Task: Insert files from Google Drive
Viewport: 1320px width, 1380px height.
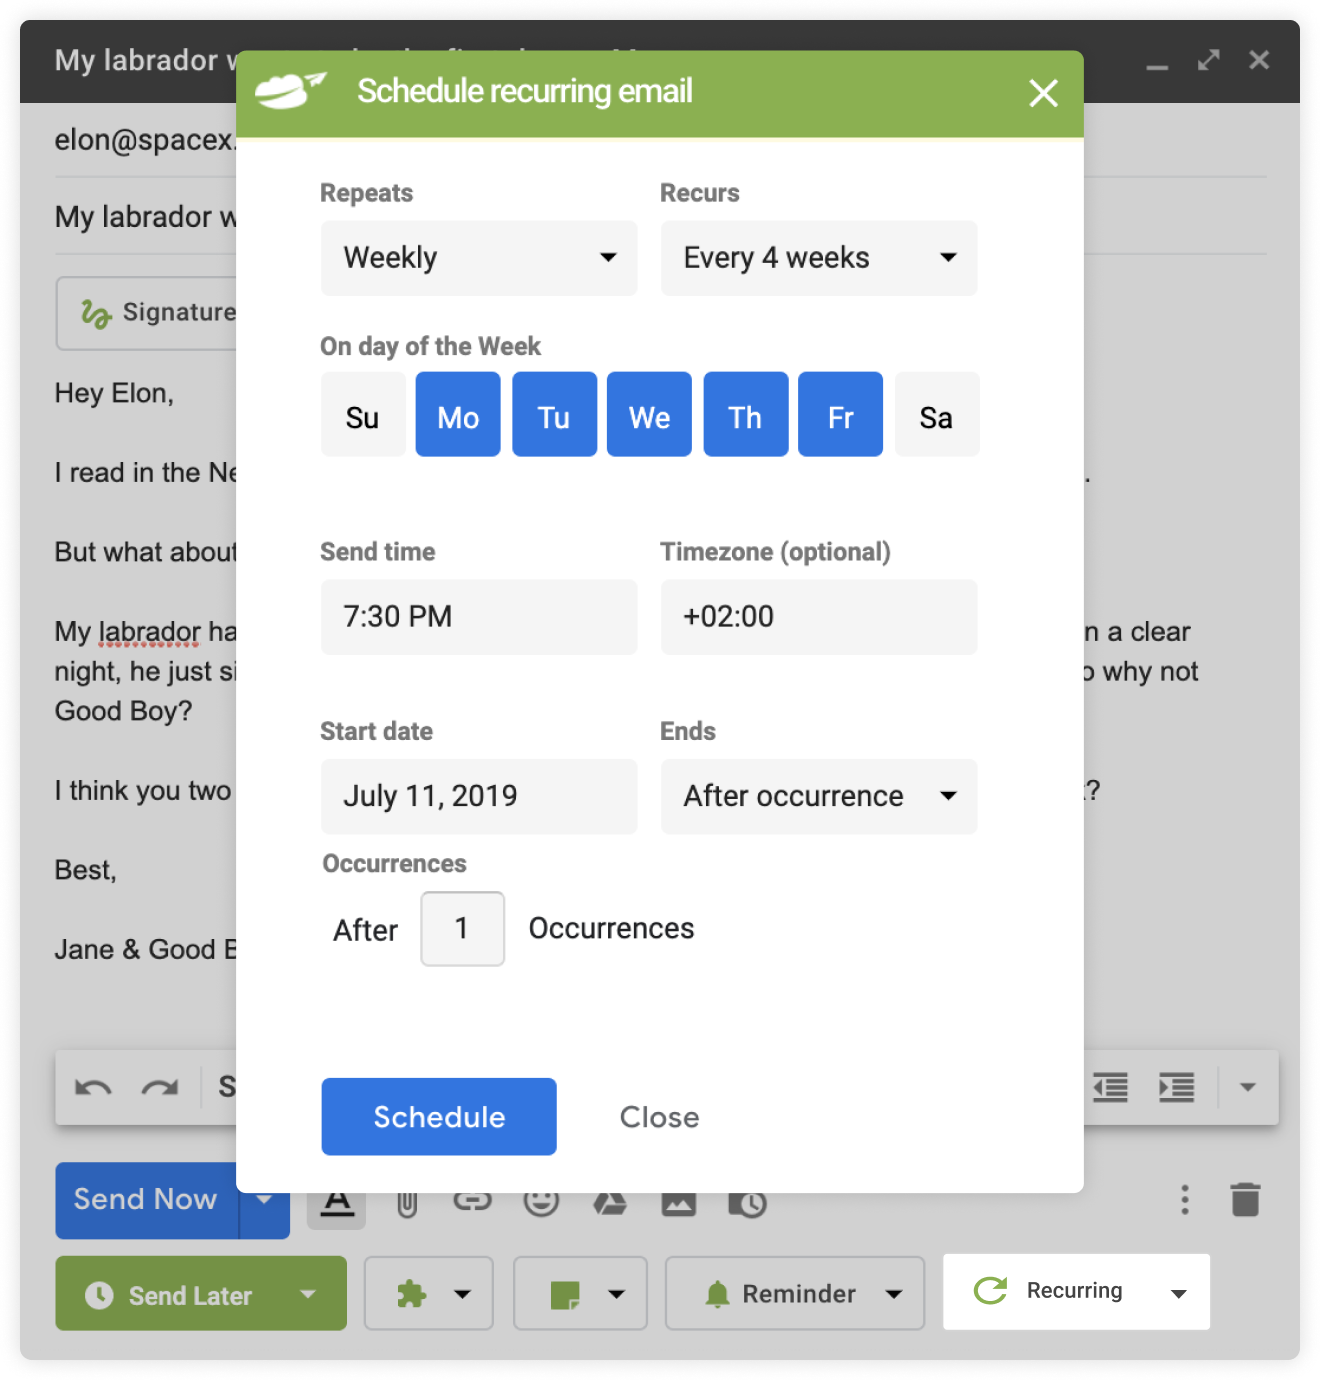Action: point(610,1201)
